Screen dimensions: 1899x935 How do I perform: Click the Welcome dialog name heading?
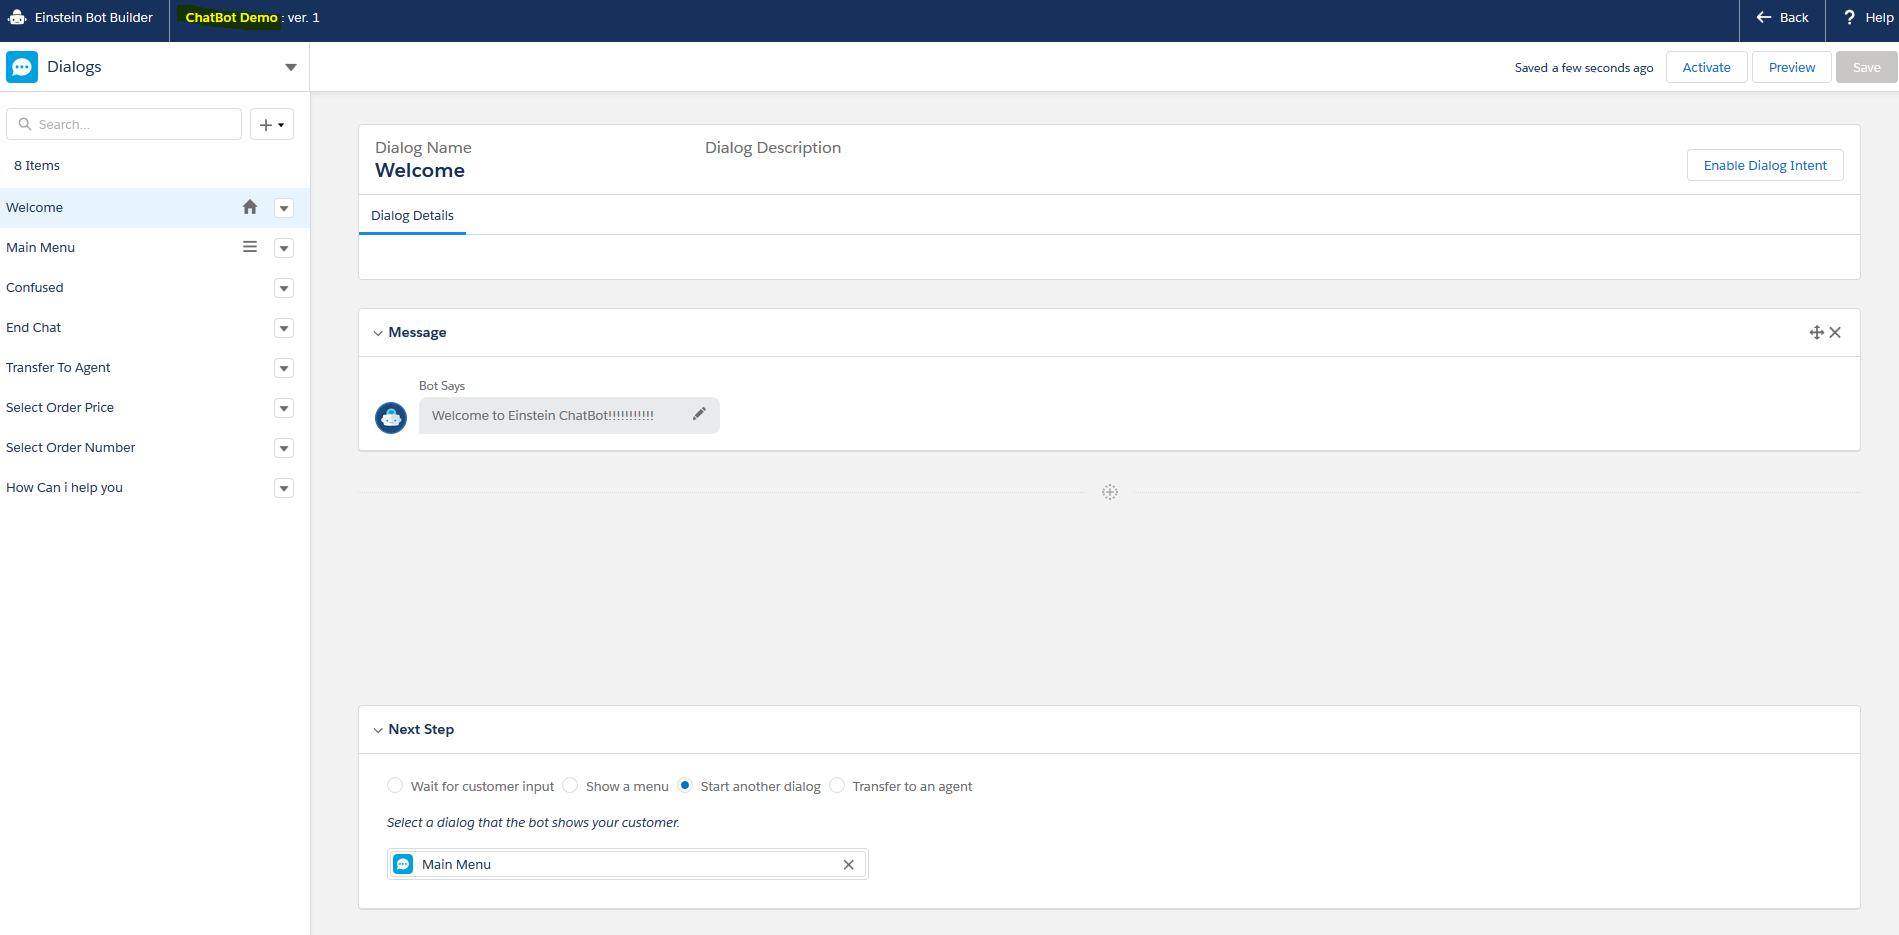[x=420, y=170]
